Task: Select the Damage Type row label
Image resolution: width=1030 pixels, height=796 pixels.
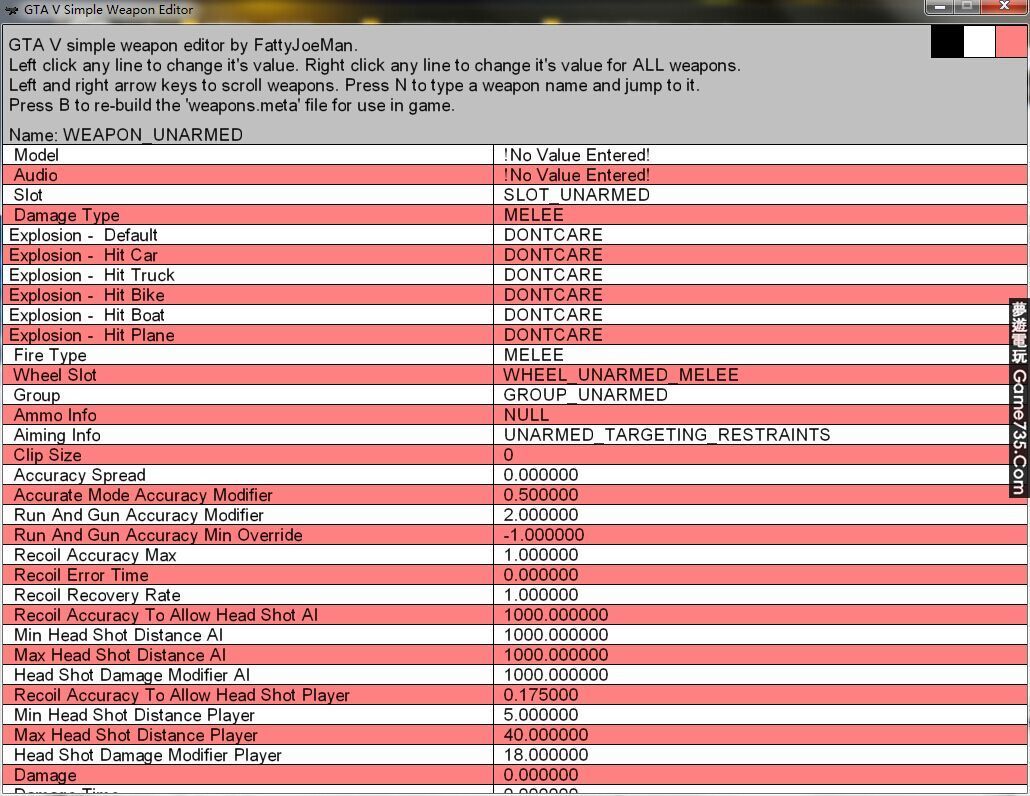Action: [x=66, y=215]
